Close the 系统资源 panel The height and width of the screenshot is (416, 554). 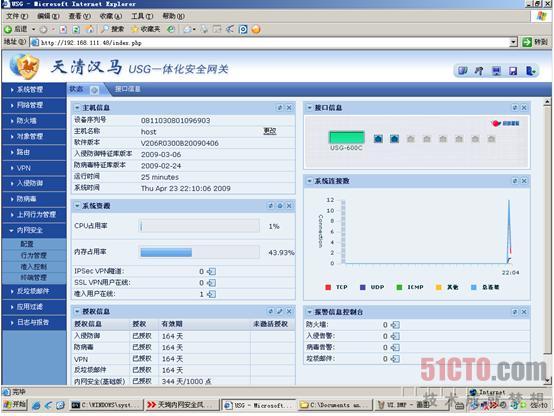289,205
